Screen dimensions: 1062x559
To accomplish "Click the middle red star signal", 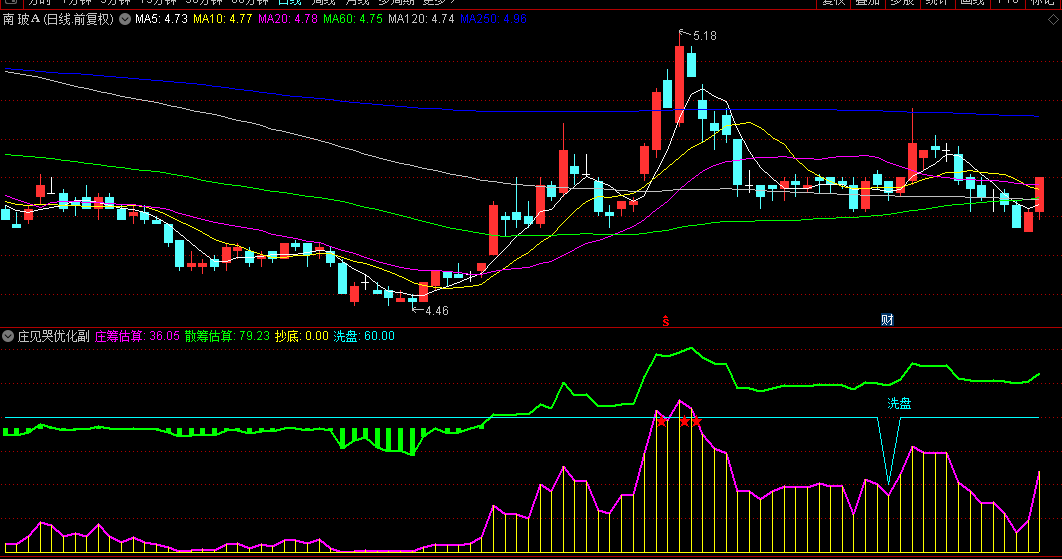I will pos(685,421).
